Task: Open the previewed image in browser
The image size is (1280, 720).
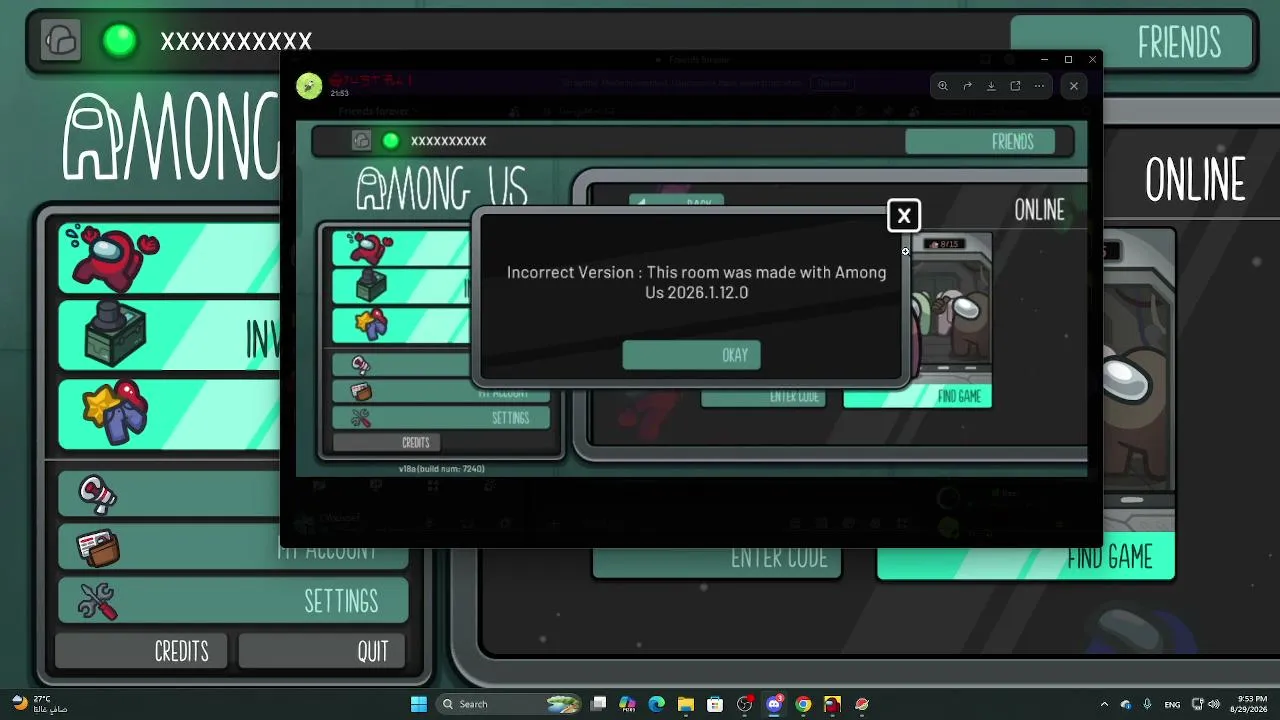Action: [x=1015, y=86]
